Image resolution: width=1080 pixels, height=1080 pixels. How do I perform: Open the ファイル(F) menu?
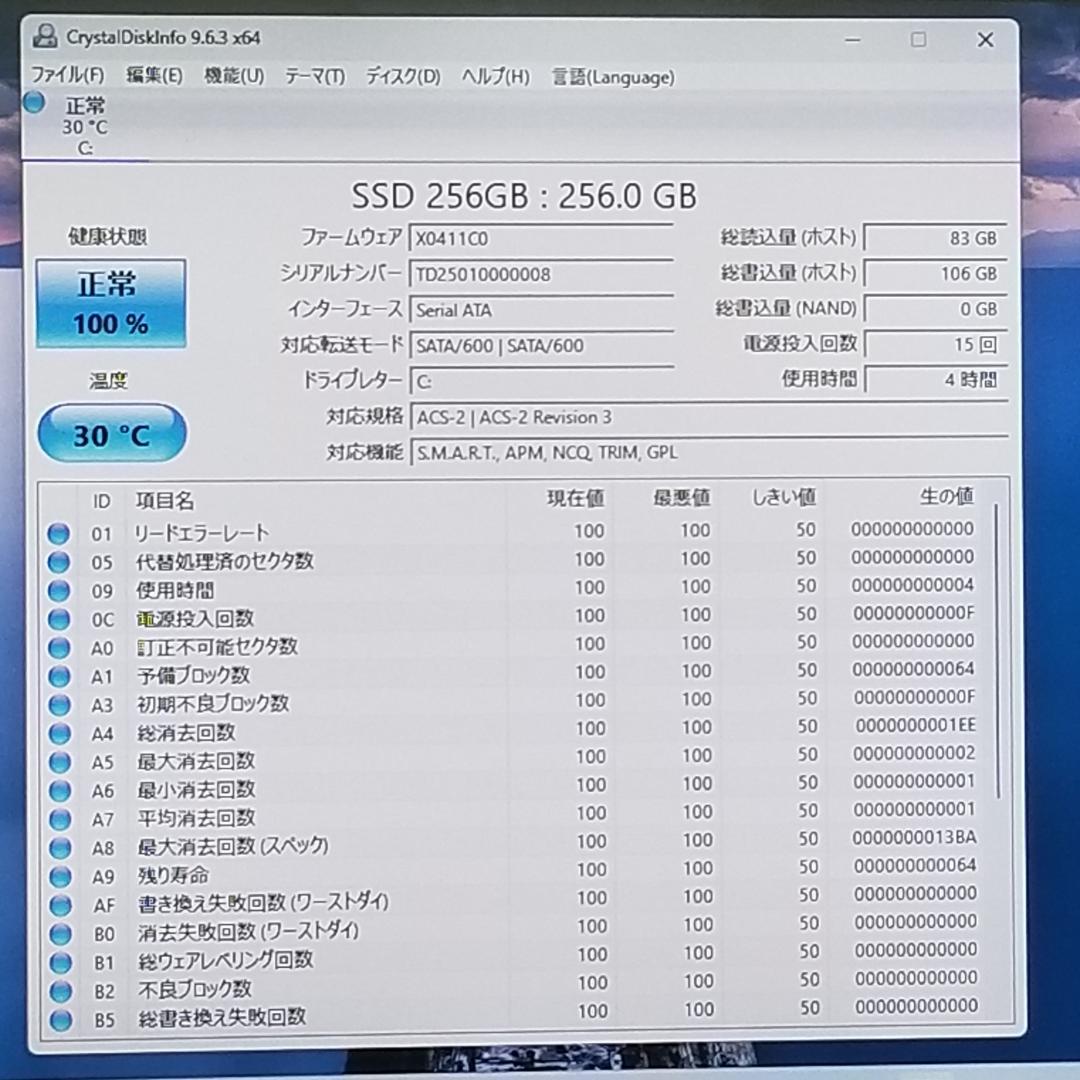tap(72, 76)
